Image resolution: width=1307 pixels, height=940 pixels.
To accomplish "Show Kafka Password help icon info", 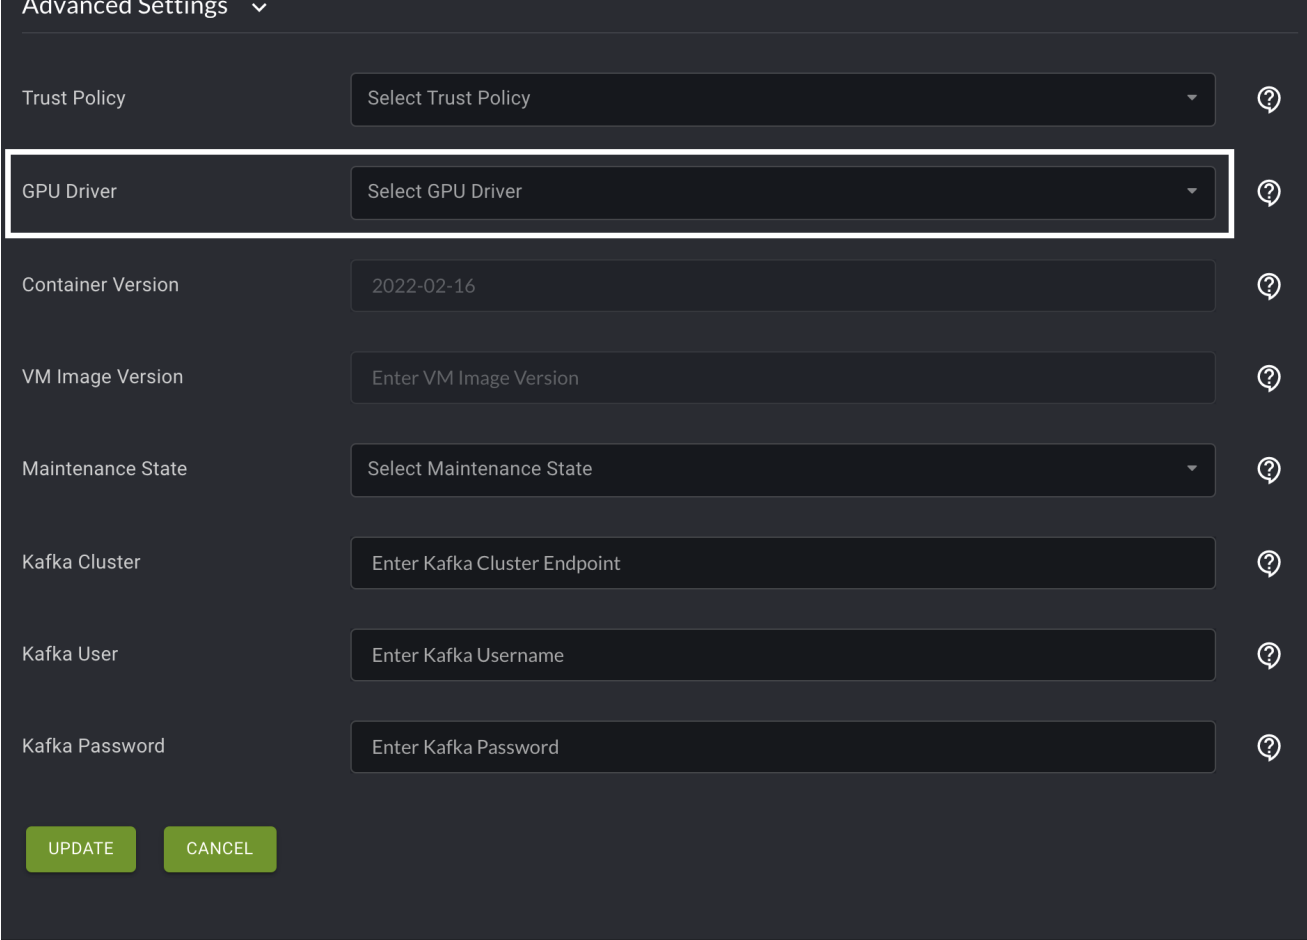I will pyautogui.click(x=1269, y=746).
